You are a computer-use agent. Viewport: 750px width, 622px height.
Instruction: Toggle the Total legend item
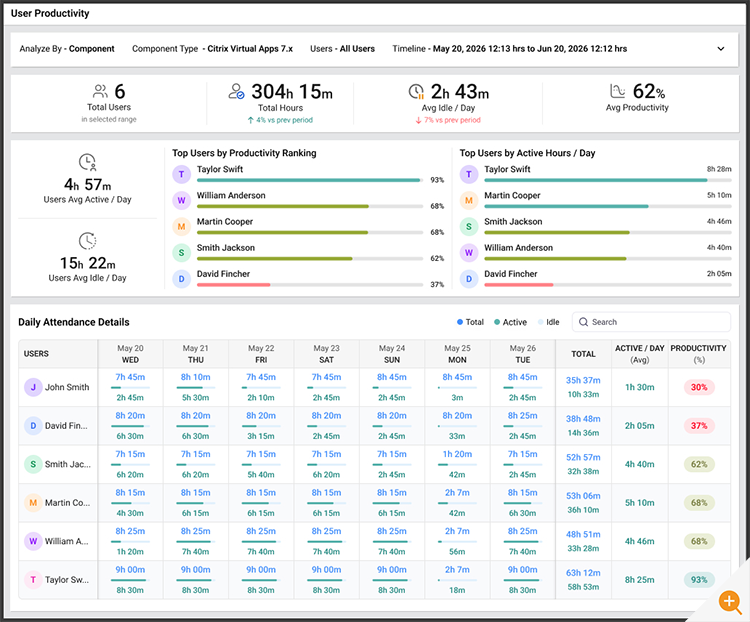coord(470,322)
